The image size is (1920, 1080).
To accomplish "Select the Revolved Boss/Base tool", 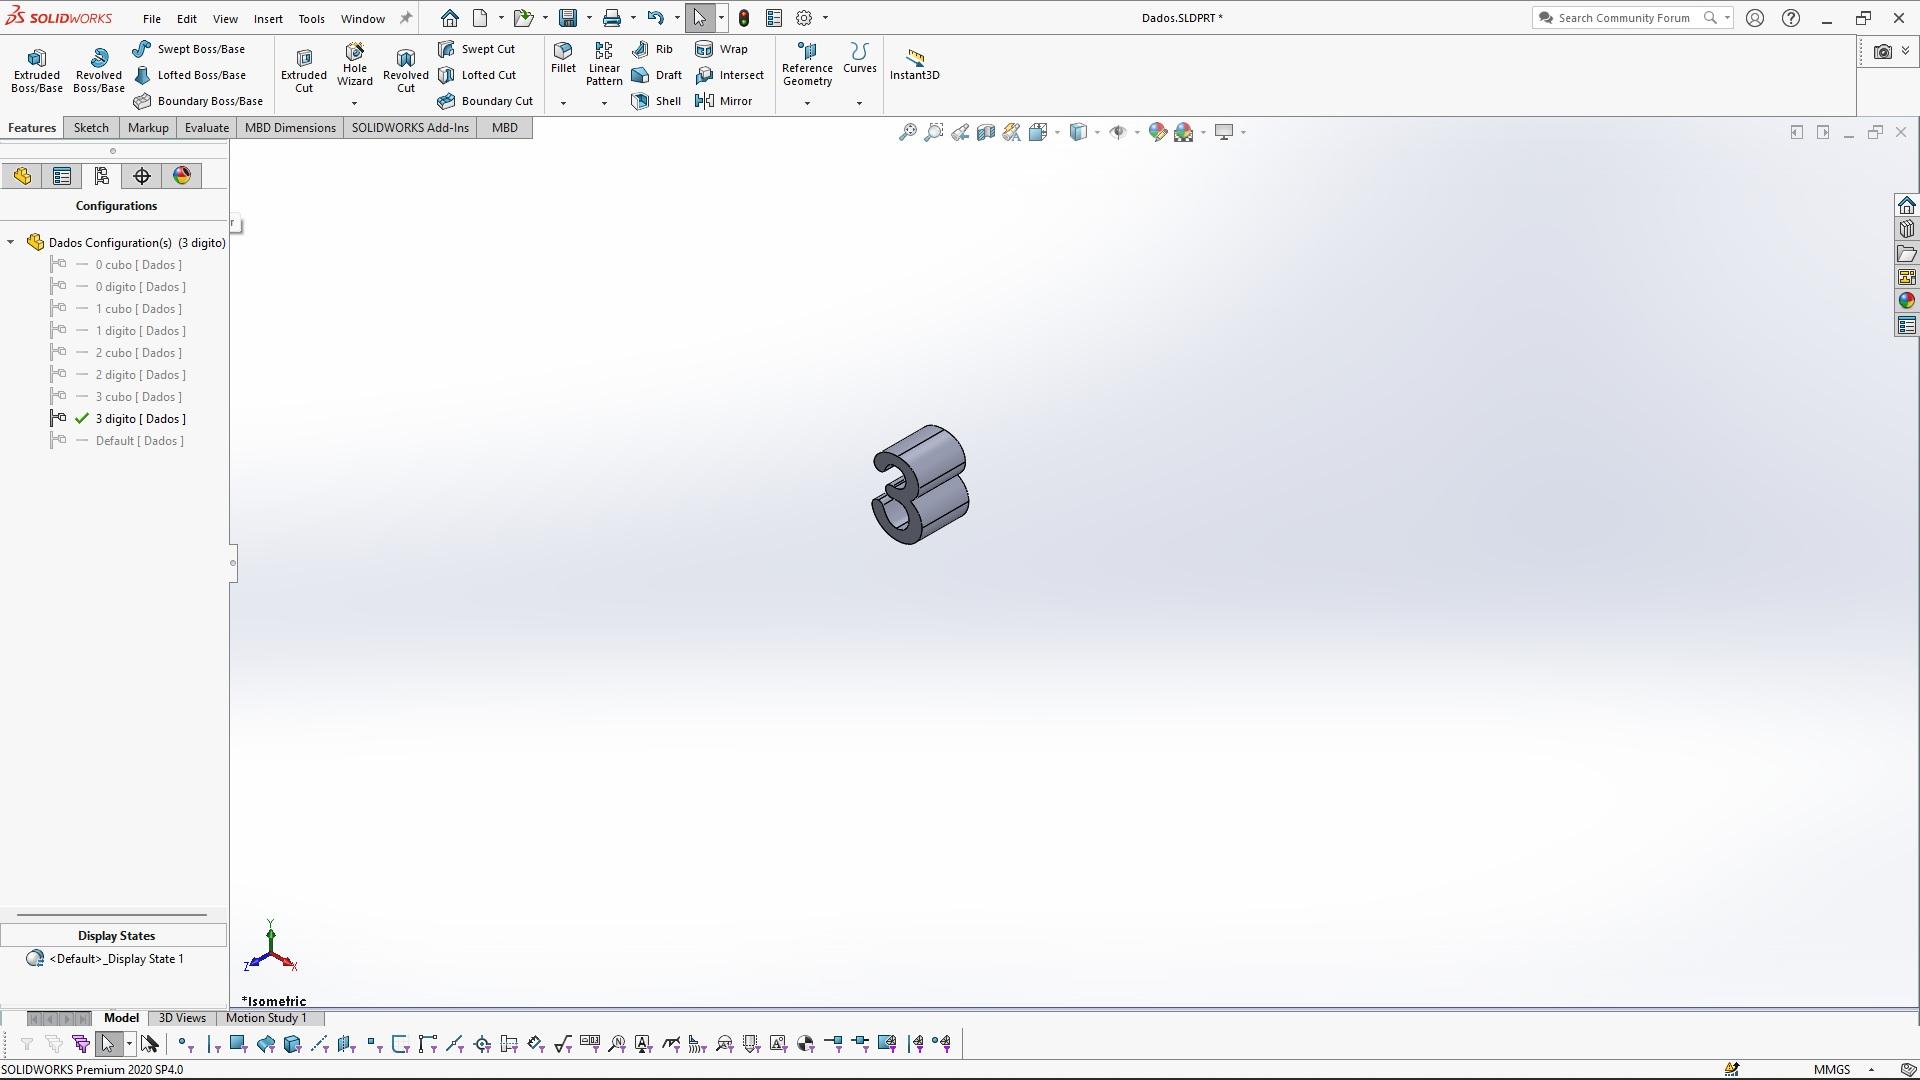I will pyautogui.click(x=98, y=70).
